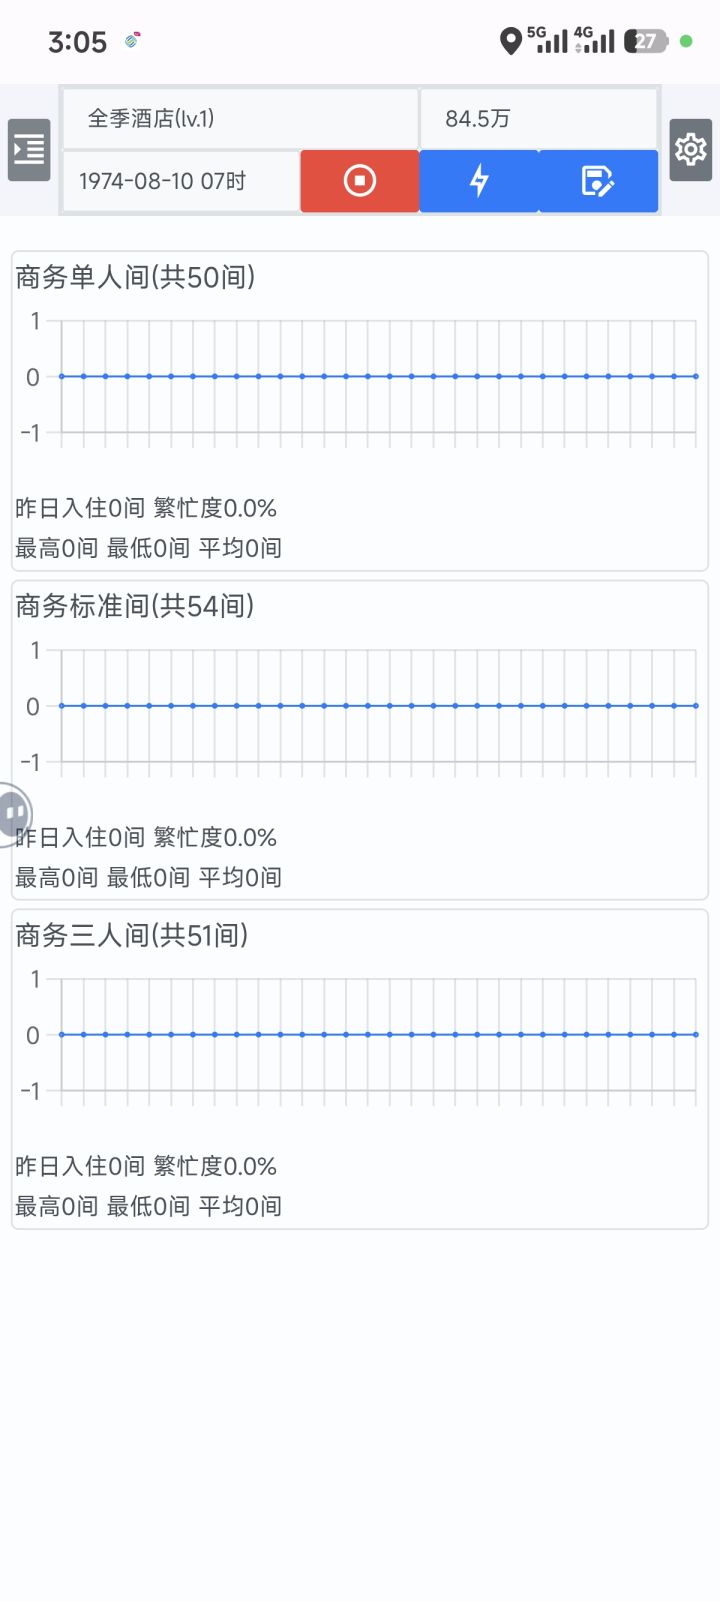Open the 商务单人间(共50间) card title
This screenshot has height=1602, width=720.
135,277
